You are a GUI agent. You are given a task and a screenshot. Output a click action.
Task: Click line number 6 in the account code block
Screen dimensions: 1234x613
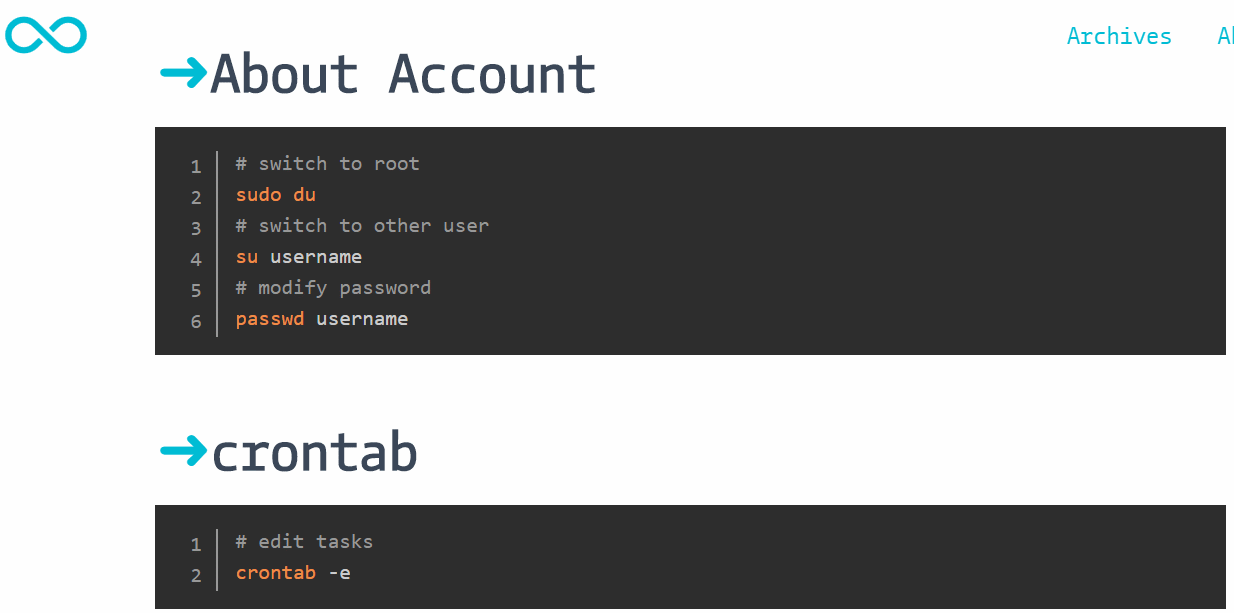click(196, 321)
